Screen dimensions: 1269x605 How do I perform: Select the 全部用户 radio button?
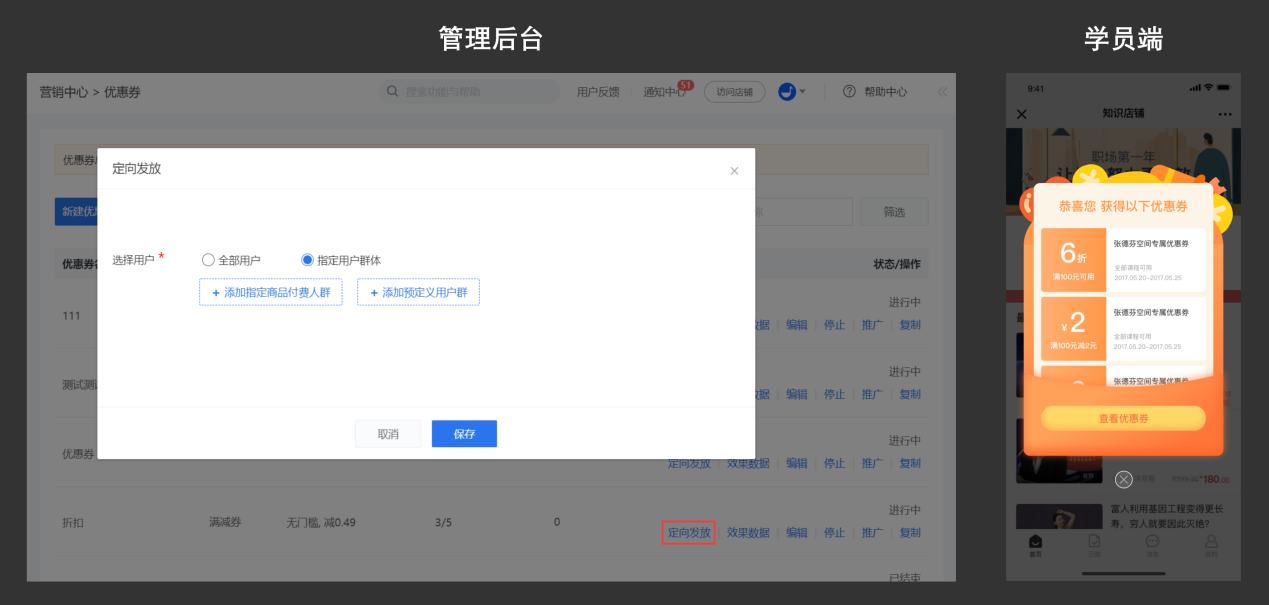pyautogui.click(x=208, y=260)
